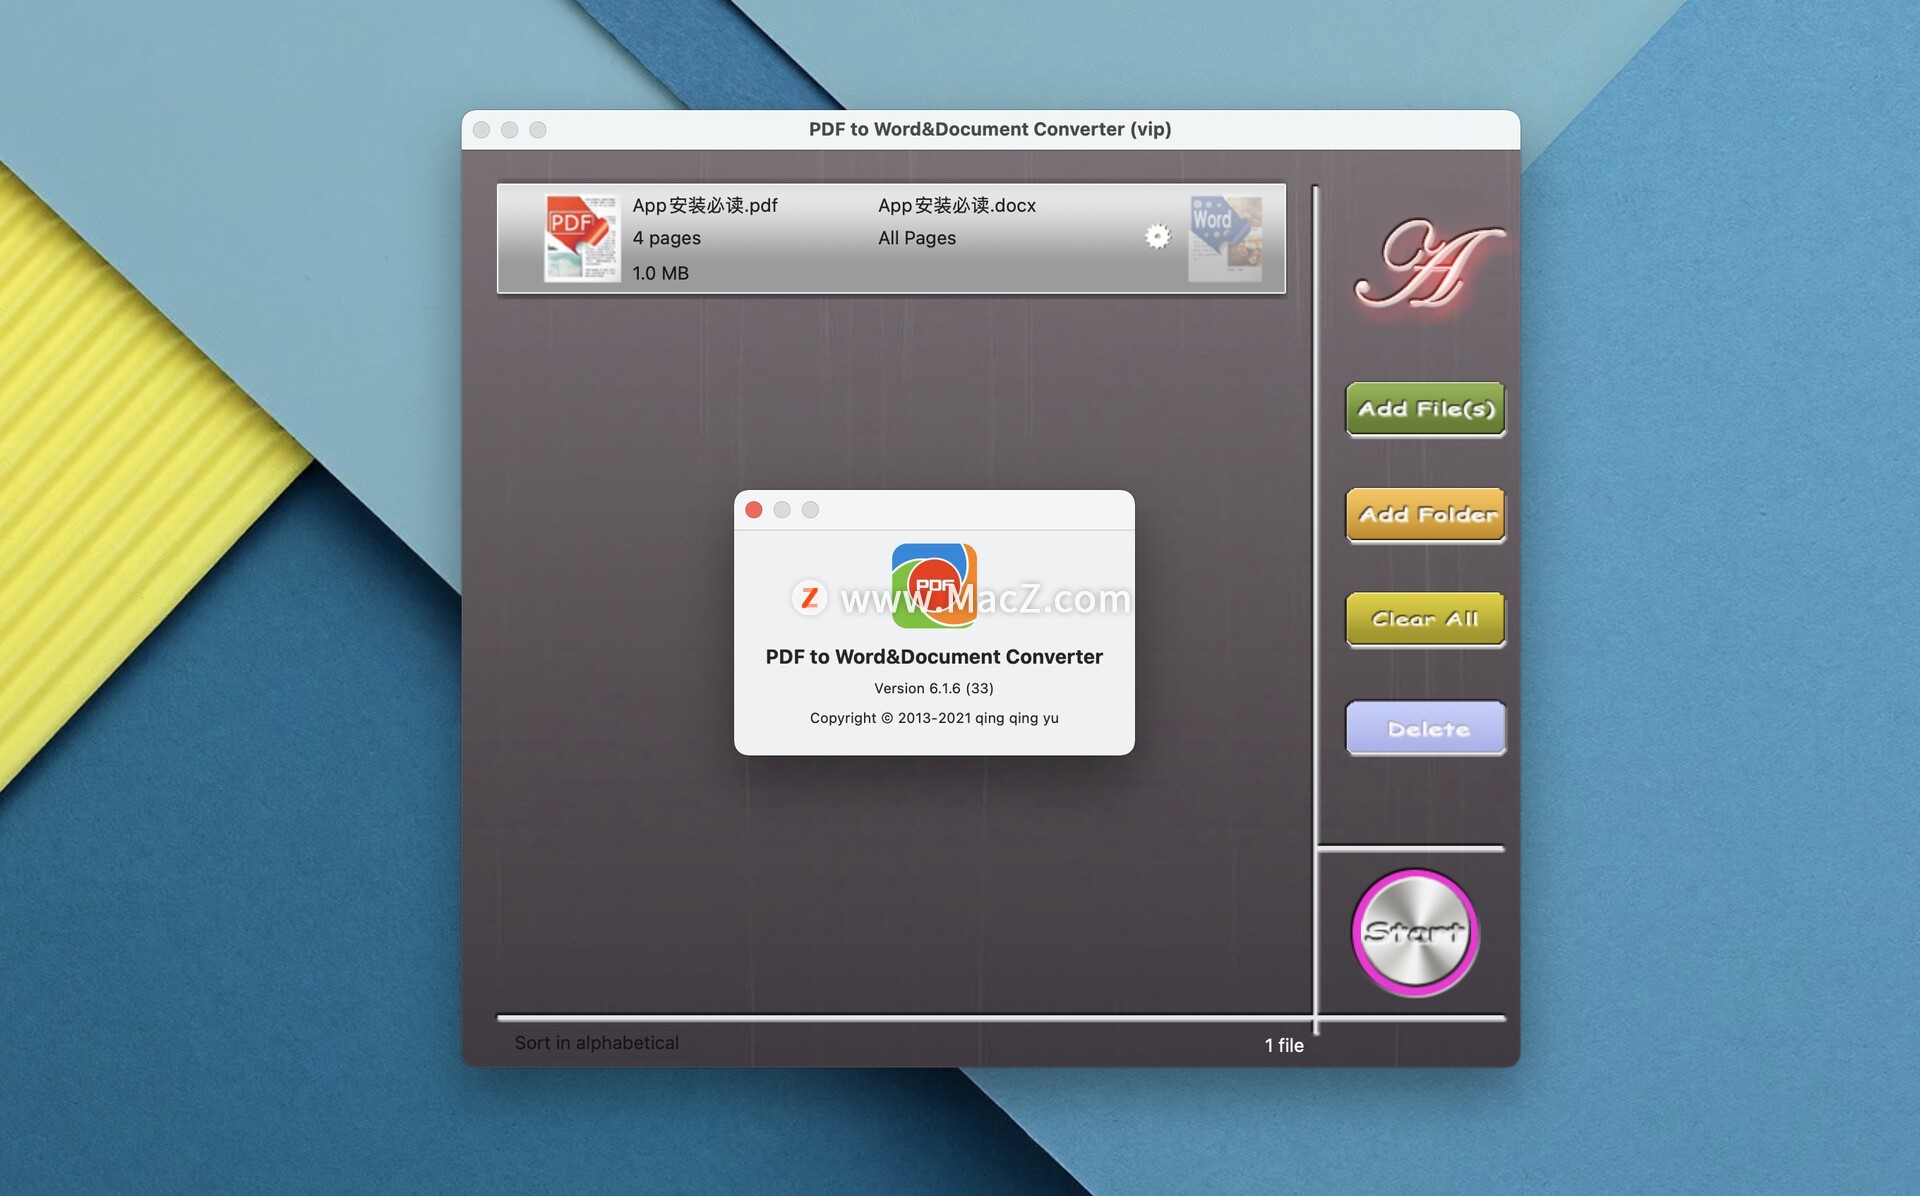
Task: Click the Clear All button
Action: click(1425, 620)
